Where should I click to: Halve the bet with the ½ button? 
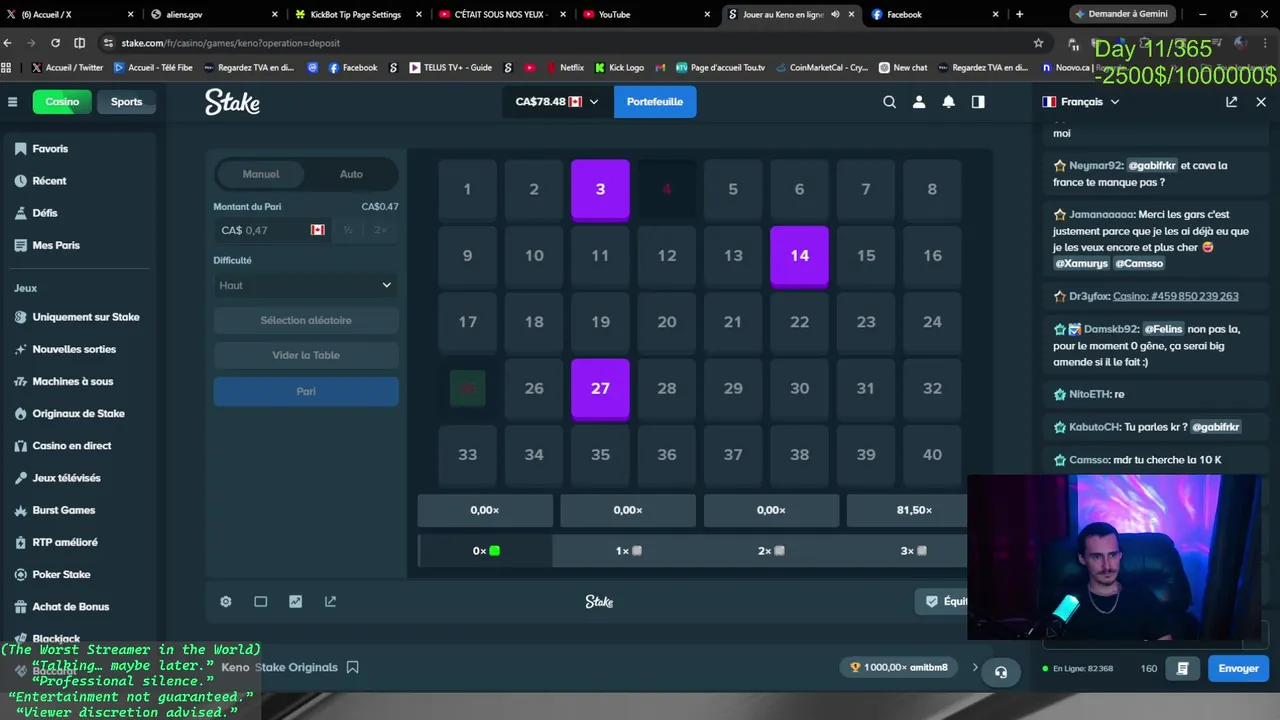point(348,230)
